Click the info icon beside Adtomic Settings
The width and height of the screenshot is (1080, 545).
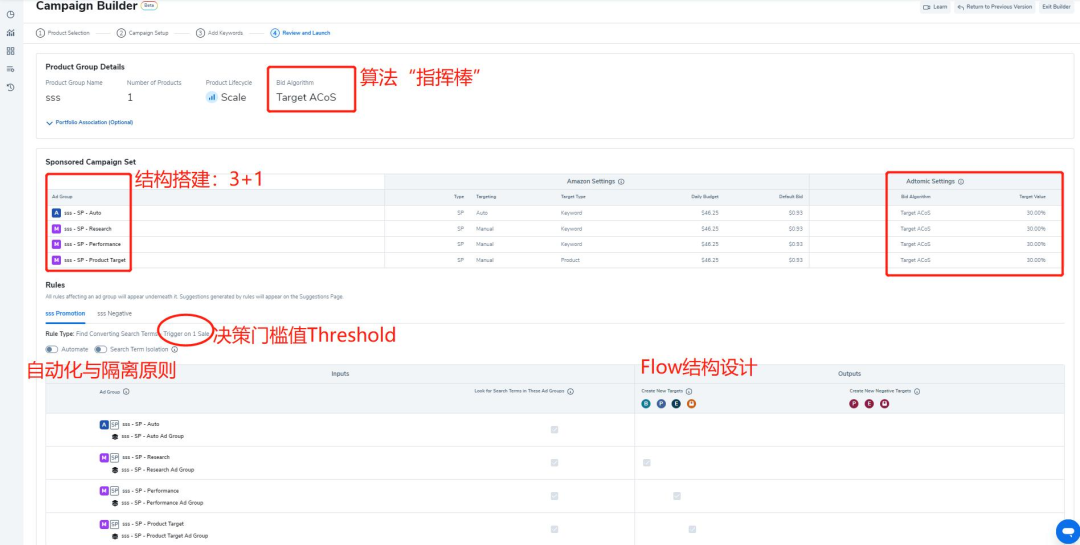pos(961,182)
